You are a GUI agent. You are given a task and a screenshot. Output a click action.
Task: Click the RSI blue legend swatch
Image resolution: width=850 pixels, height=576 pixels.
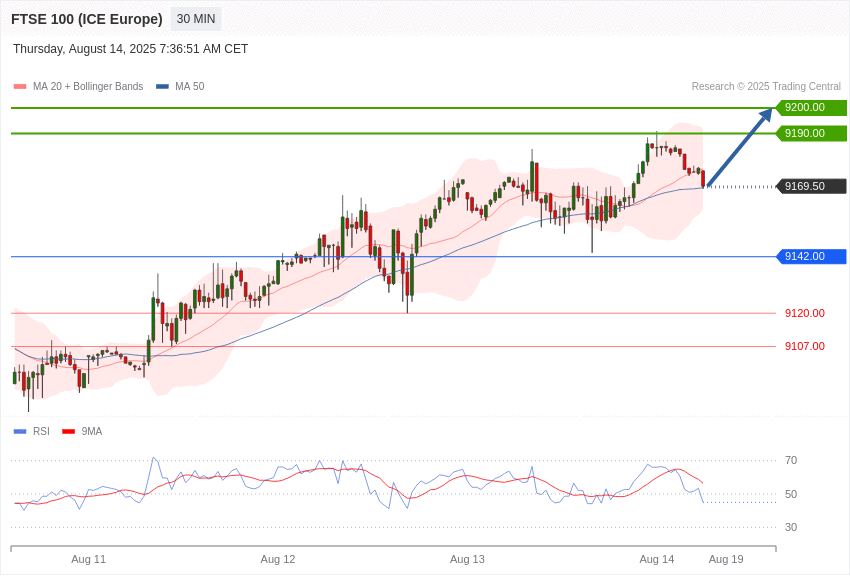point(20,431)
